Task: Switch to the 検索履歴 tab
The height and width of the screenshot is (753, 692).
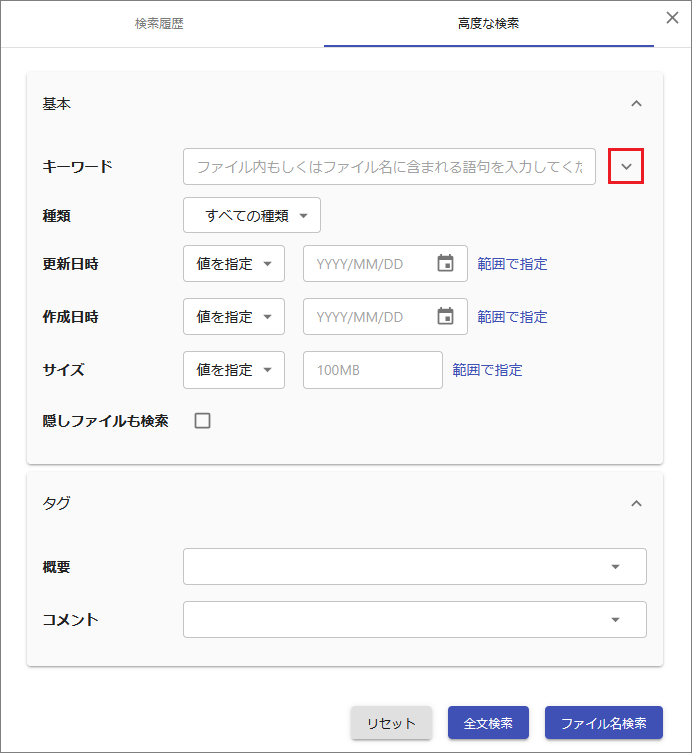Action: pos(160,23)
